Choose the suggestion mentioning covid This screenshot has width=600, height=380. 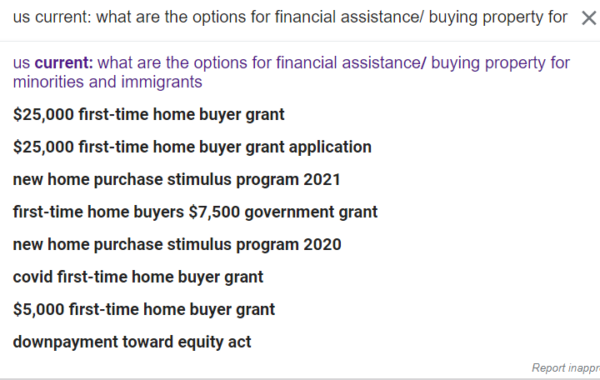(x=138, y=277)
